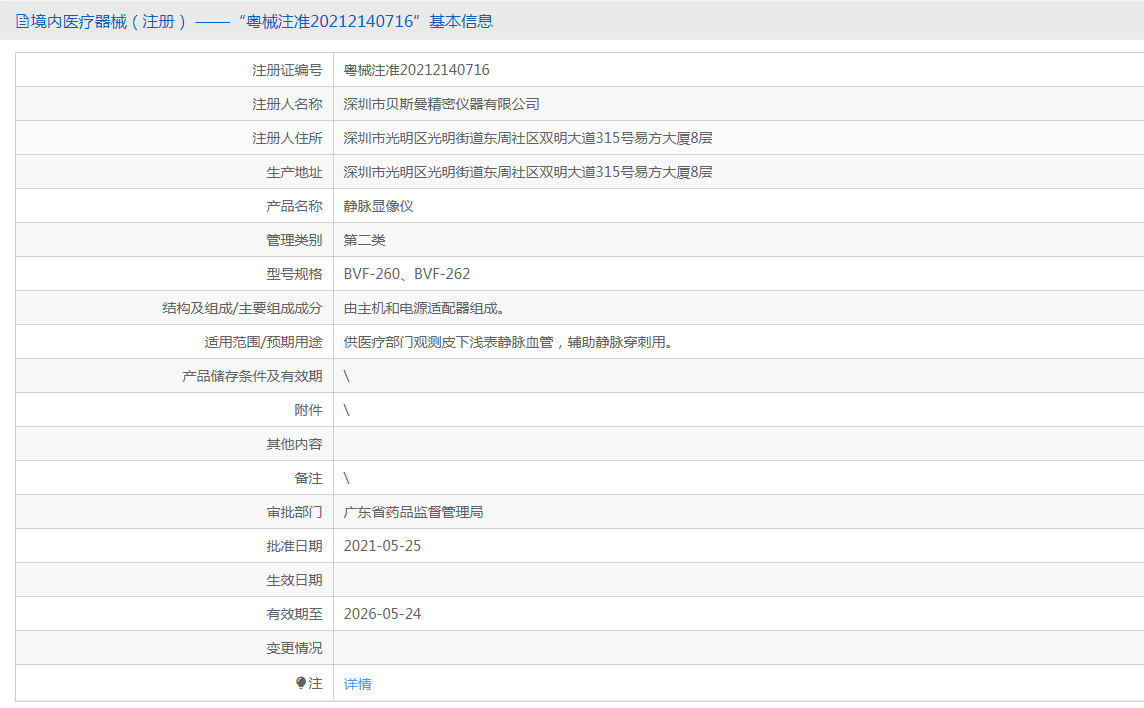Select the 生产地址 address value
Screen dimensions: 1144x708
528,172
